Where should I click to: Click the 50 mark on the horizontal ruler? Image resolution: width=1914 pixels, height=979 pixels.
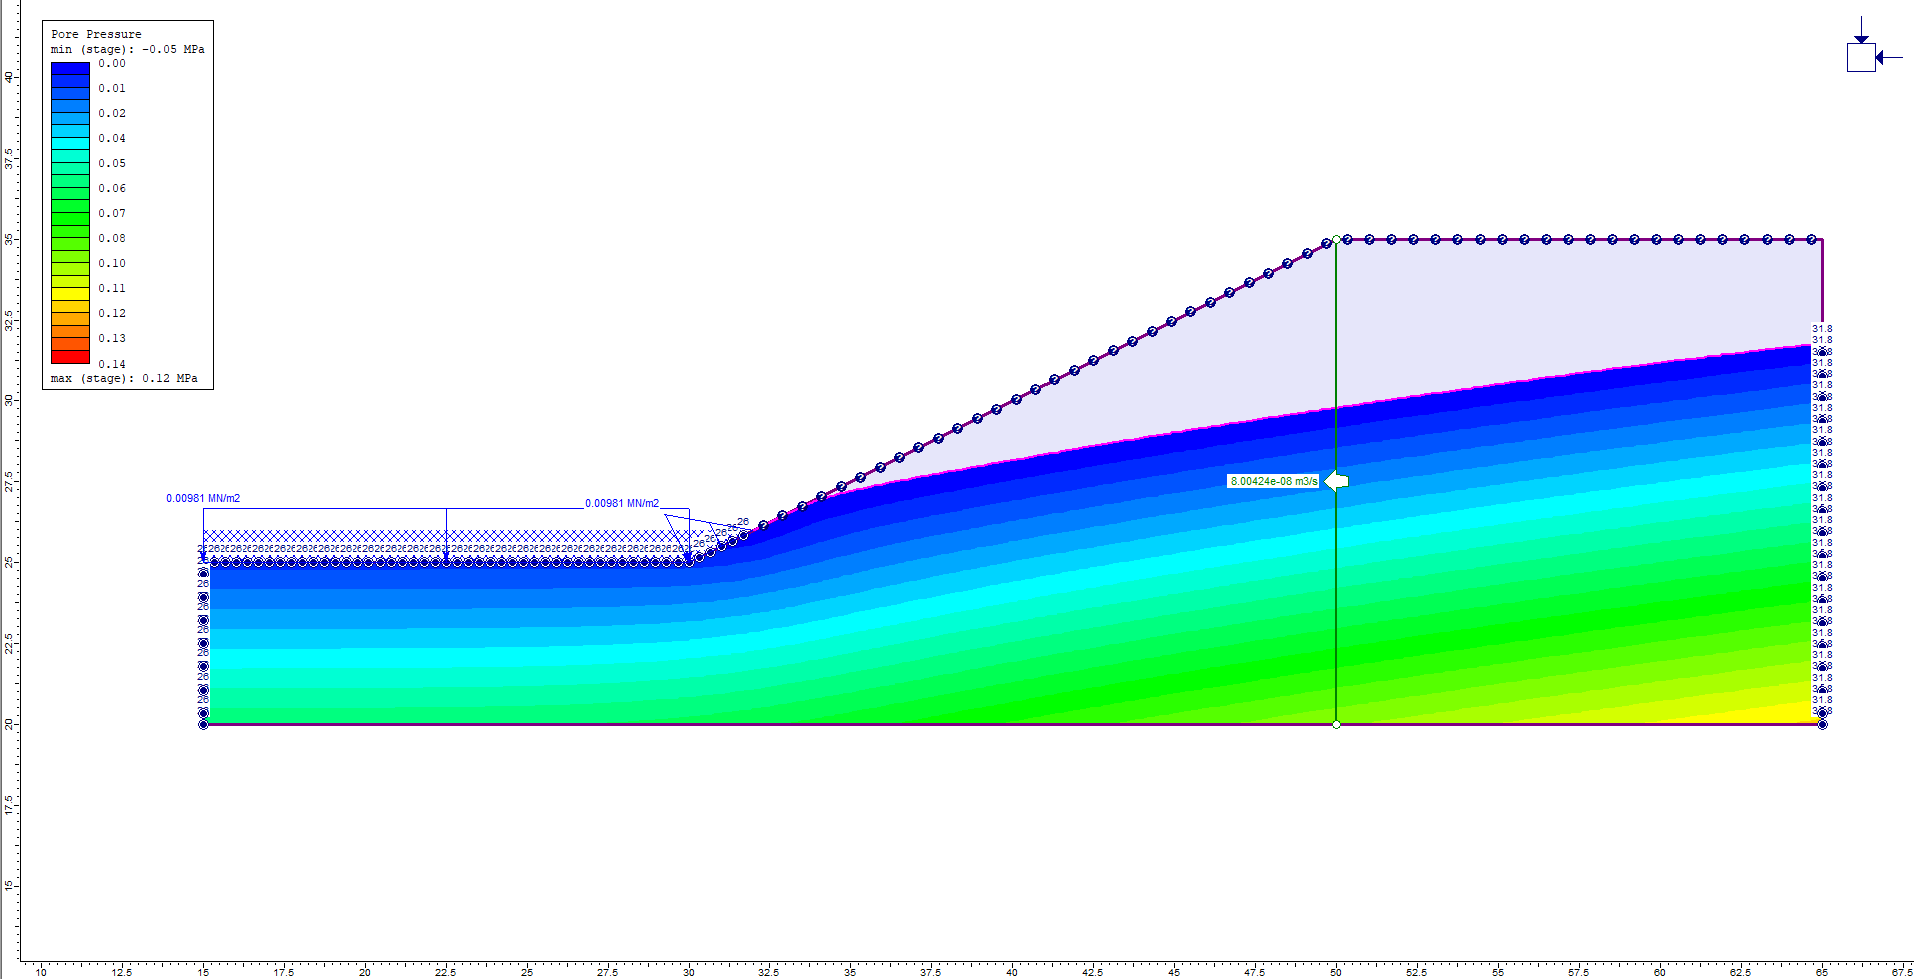pyautogui.click(x=1336, y=971)
